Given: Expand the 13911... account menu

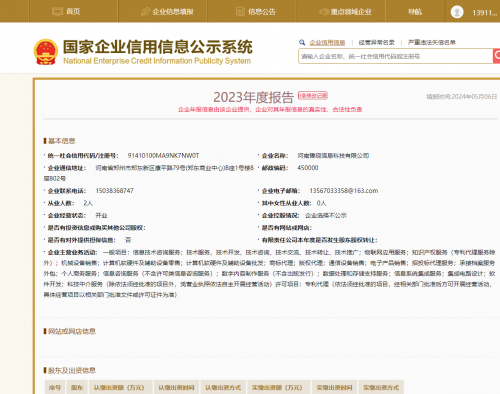Looking at the screenshot, I should (485, 13).
